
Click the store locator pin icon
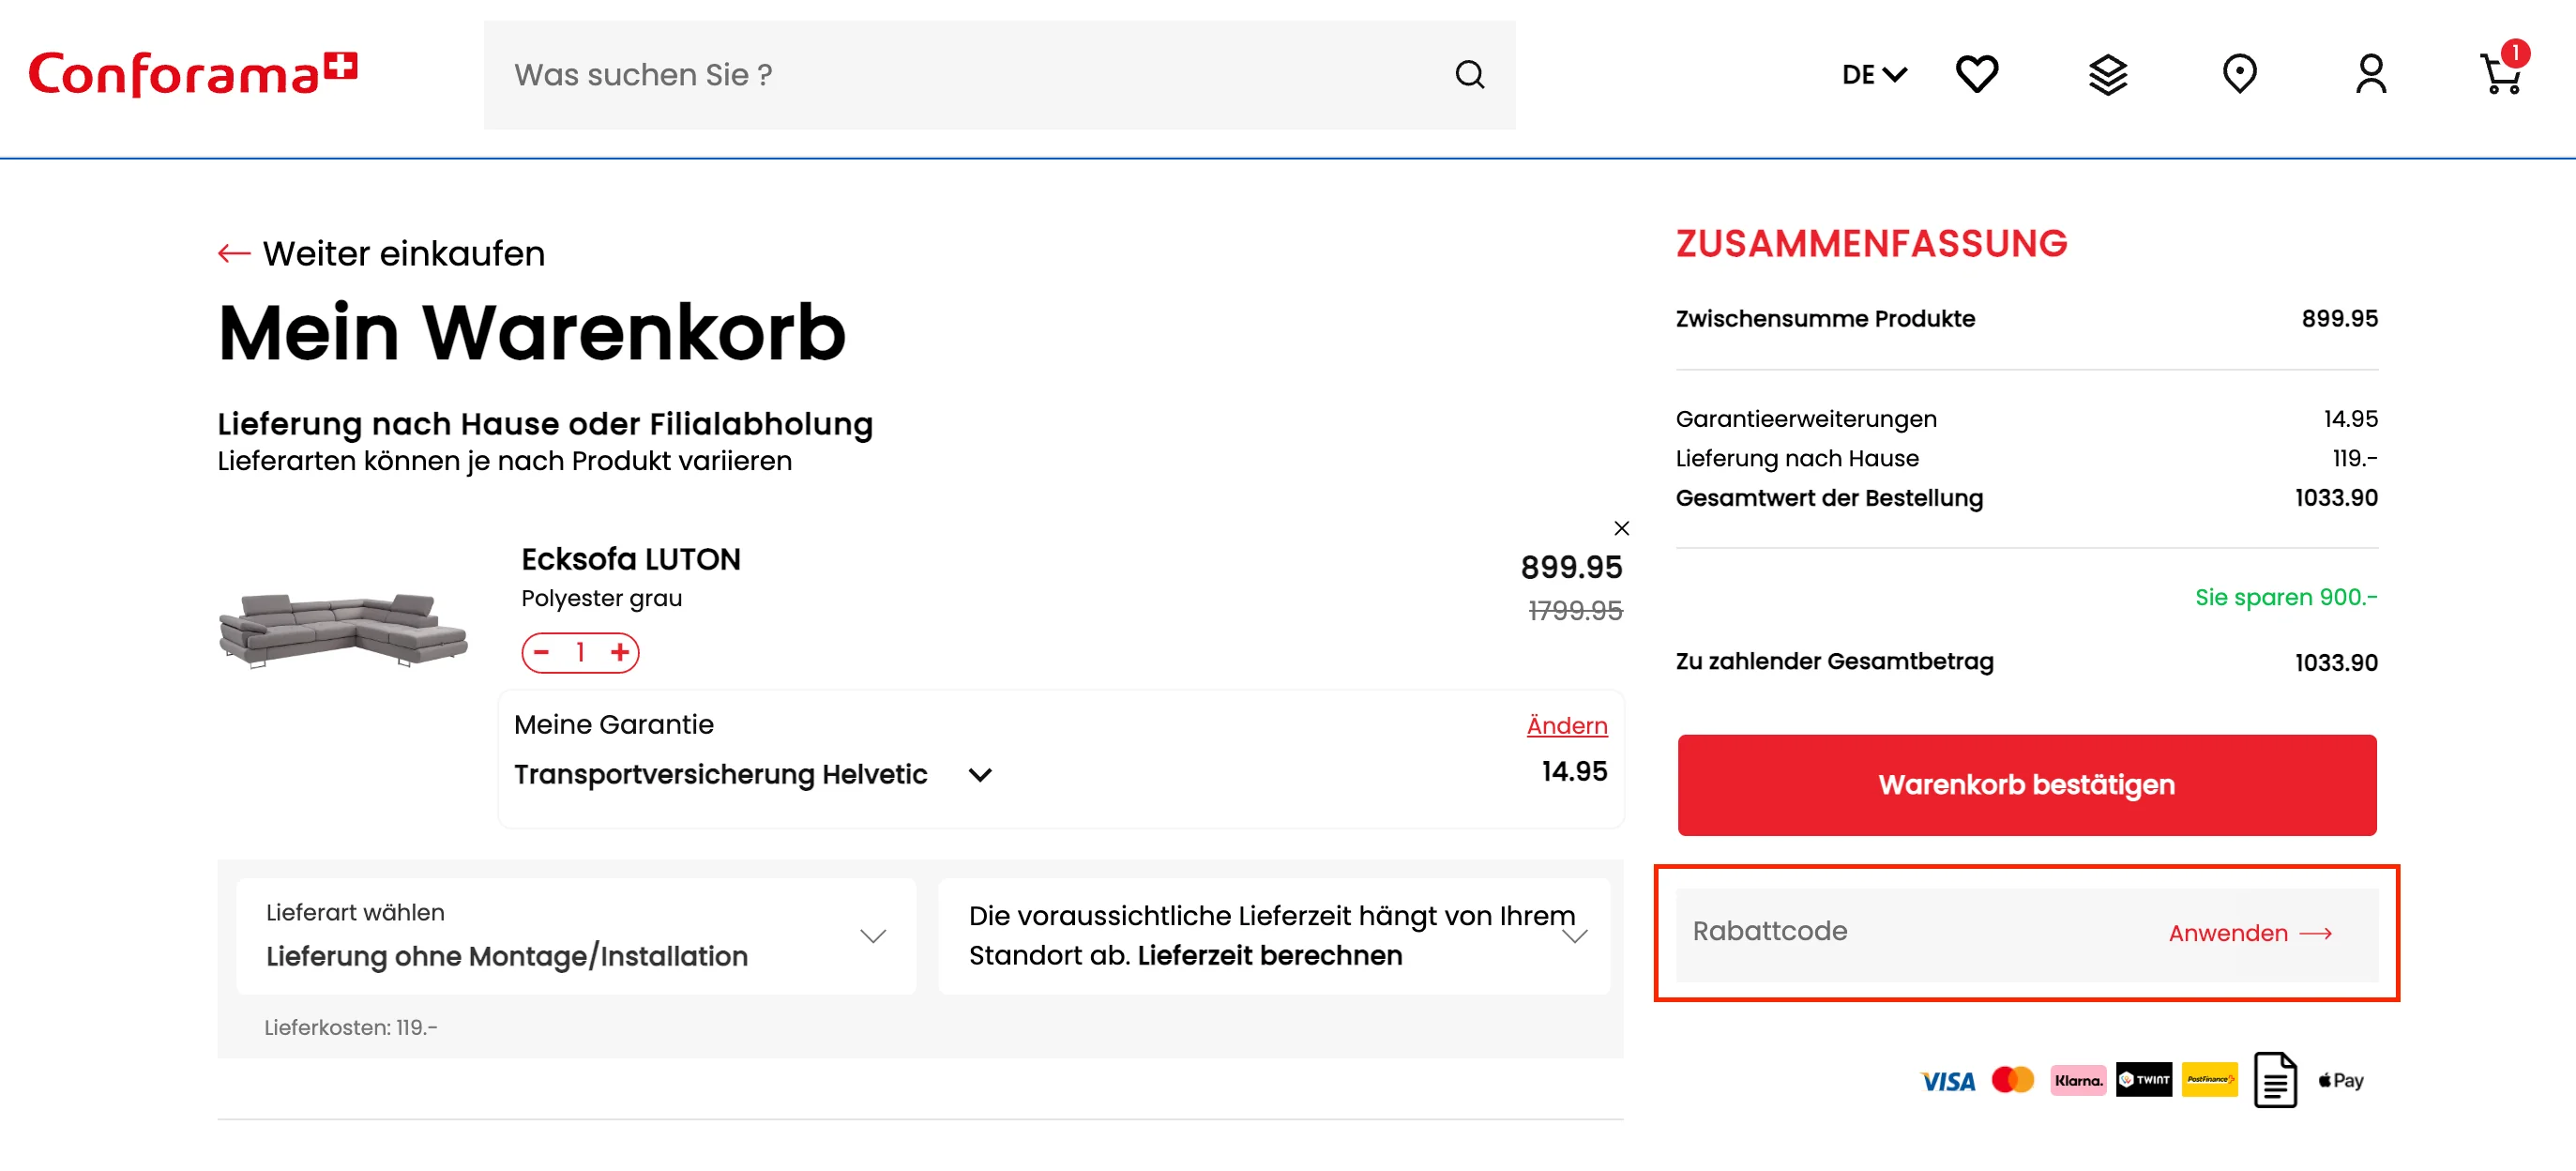click(2240, 73)
